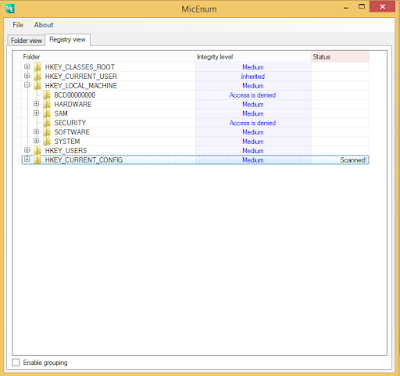This screenshot has width=400, height=376.
Task: Expand the HARDWARE subkey
Action: 36,104
